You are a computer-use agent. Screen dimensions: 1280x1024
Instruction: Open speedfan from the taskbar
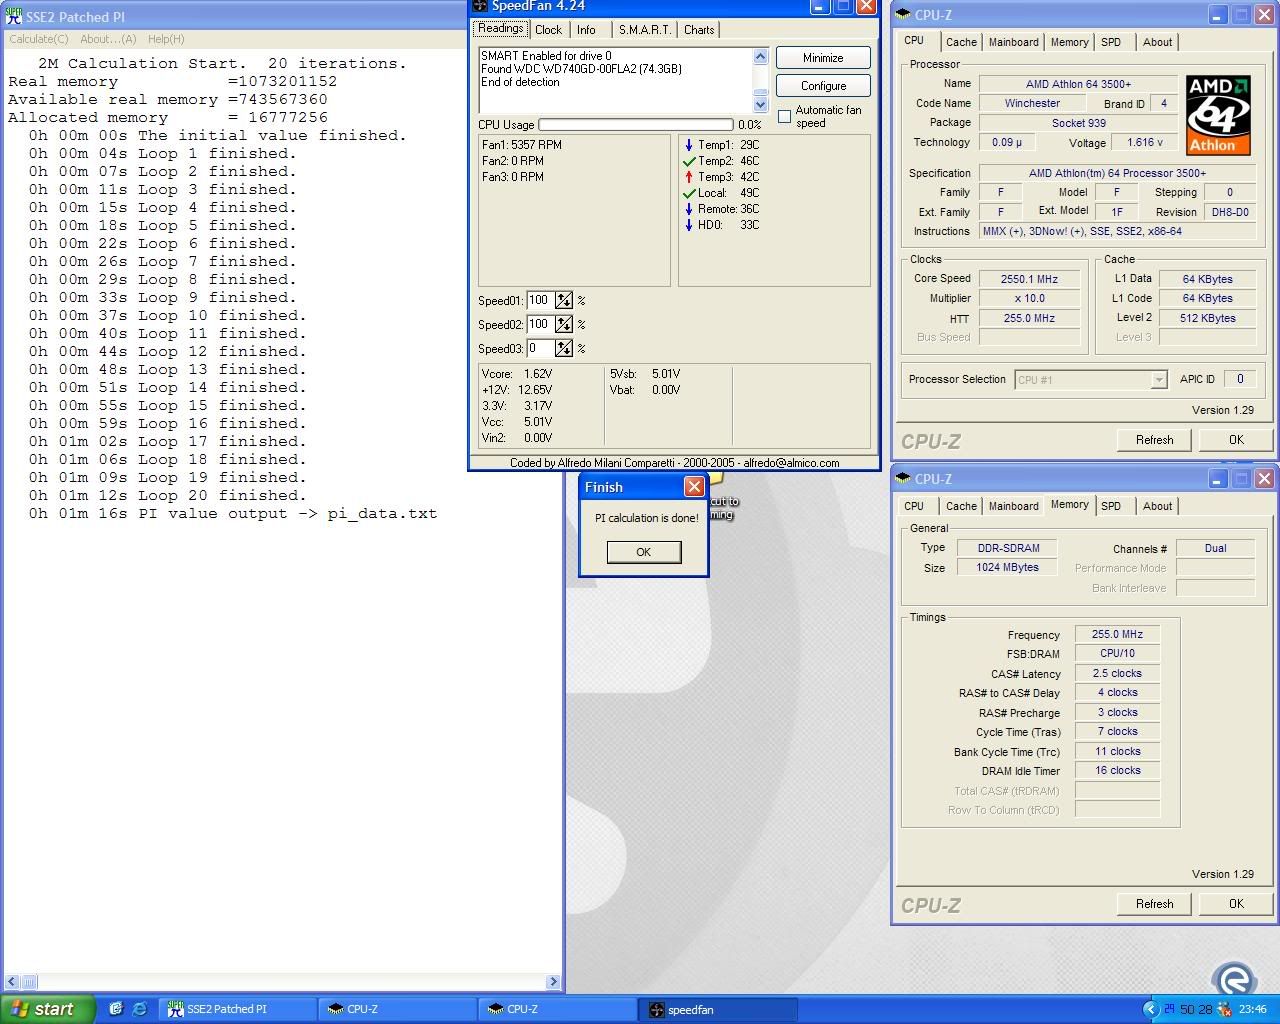click(718, 1009)
